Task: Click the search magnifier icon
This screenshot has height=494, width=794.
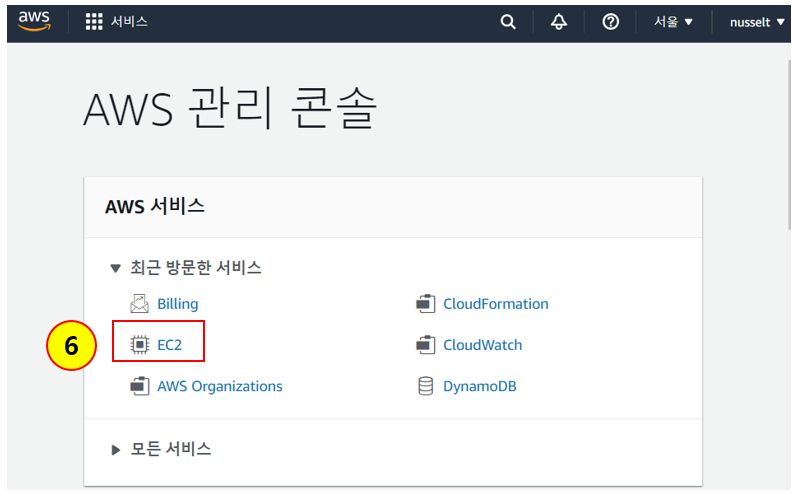Action: tap(508, 22)
